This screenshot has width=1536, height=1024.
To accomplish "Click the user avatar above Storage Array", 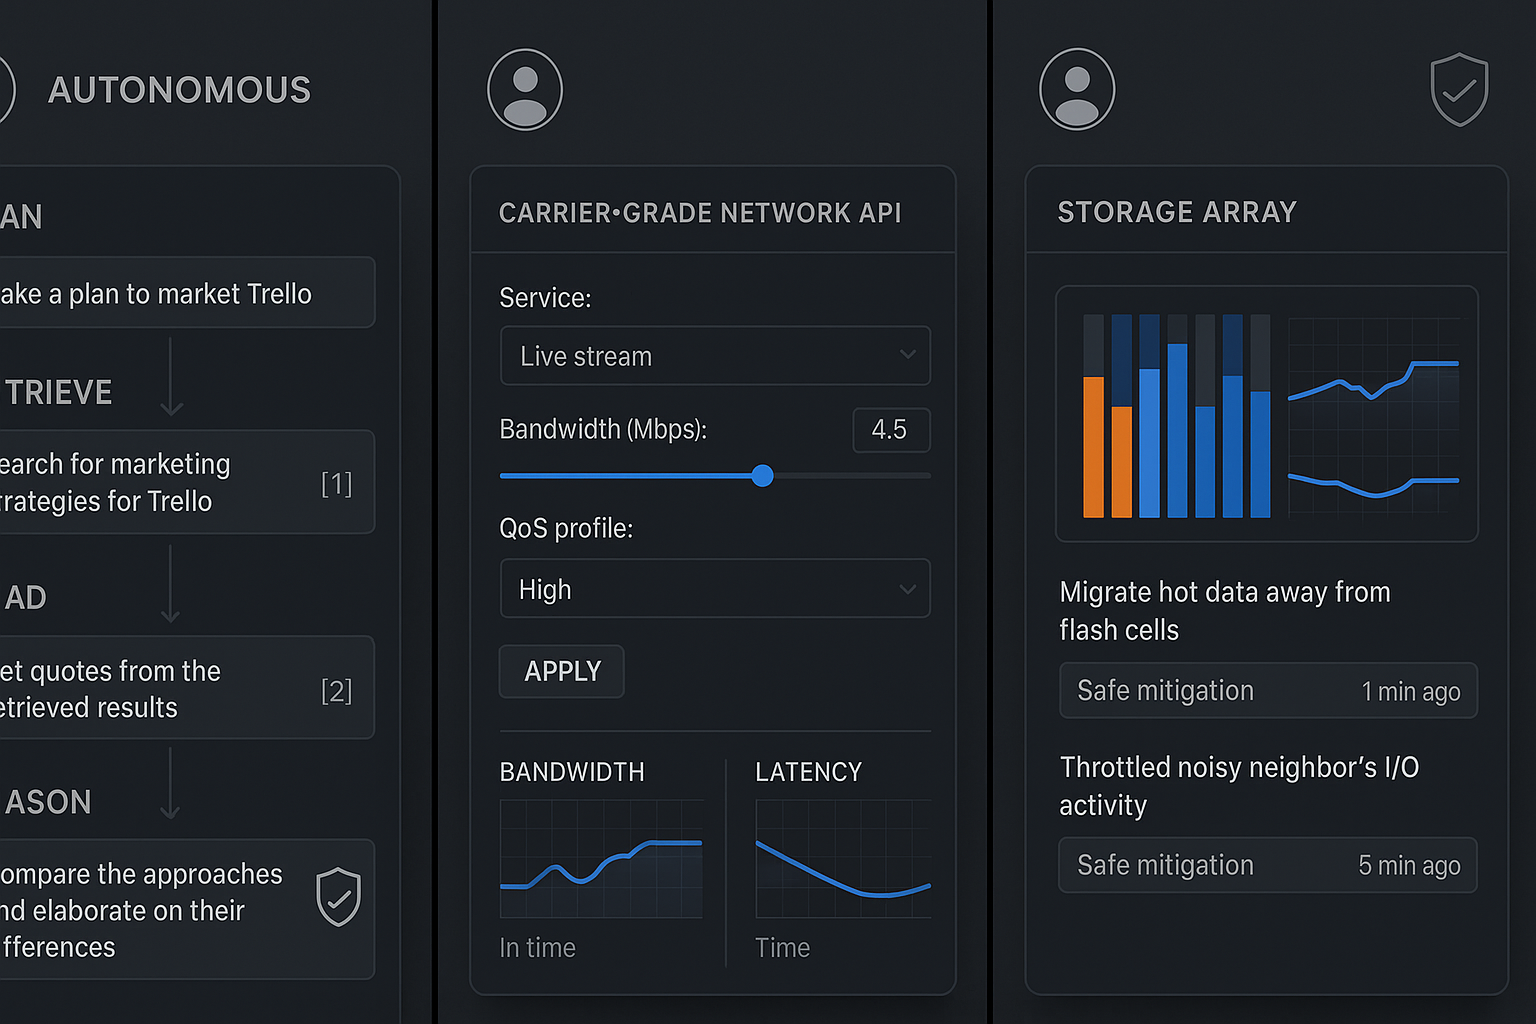I will [1077, 90].
